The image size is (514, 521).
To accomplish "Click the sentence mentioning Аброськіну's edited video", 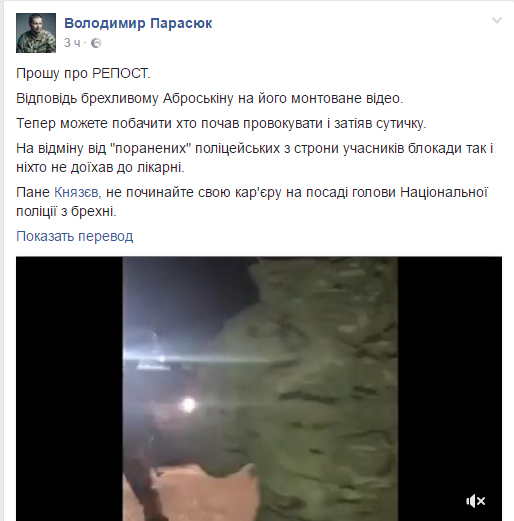I will click(x=210, y=98).
